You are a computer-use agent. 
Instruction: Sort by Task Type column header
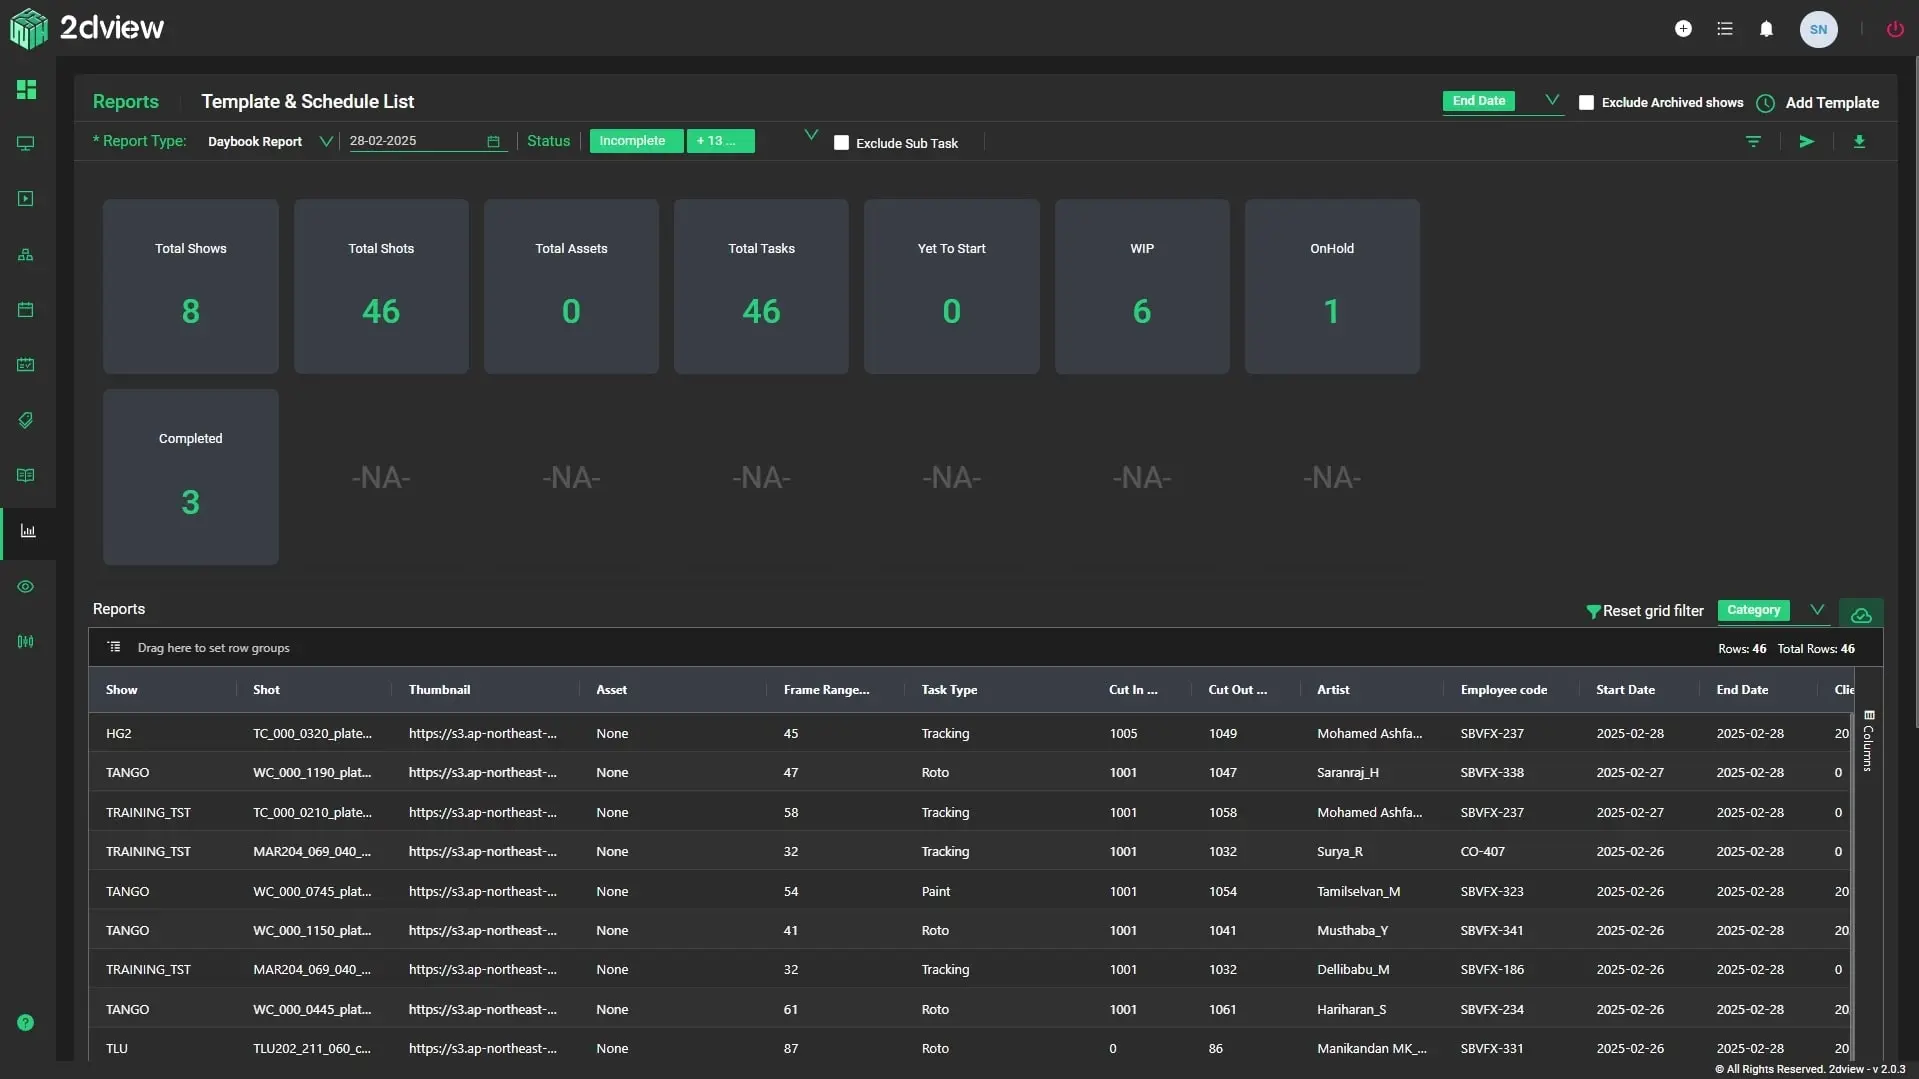pyautogui.click(x=949, y=690)
